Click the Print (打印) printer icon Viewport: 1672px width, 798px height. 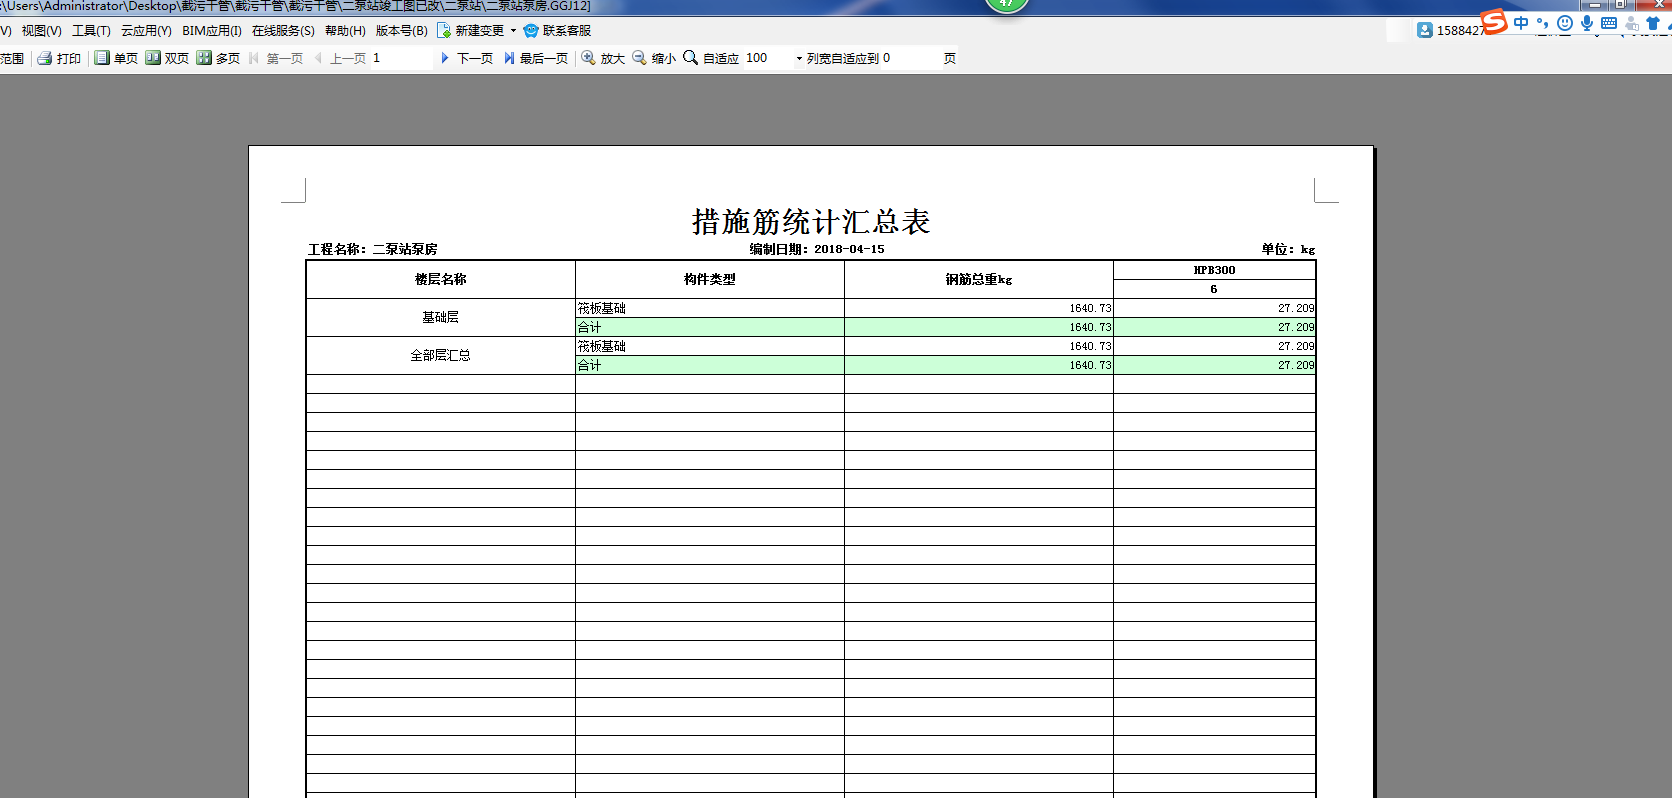[45, 58]
